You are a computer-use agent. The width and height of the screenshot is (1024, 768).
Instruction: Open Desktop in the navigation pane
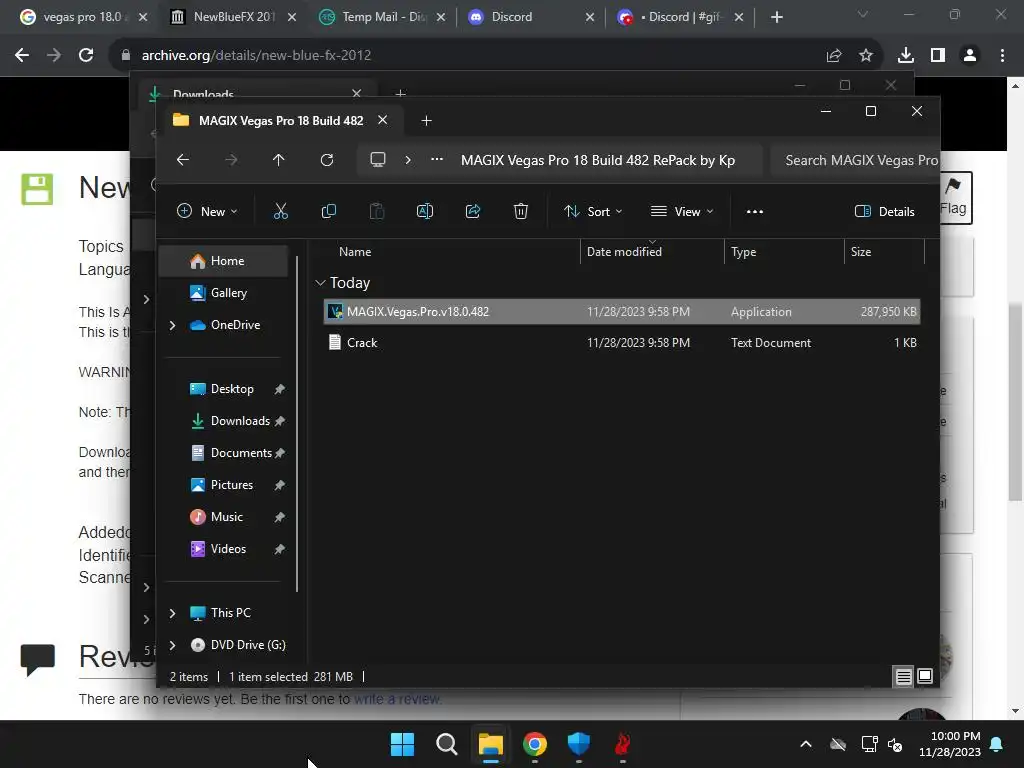(x=224, y=389)
